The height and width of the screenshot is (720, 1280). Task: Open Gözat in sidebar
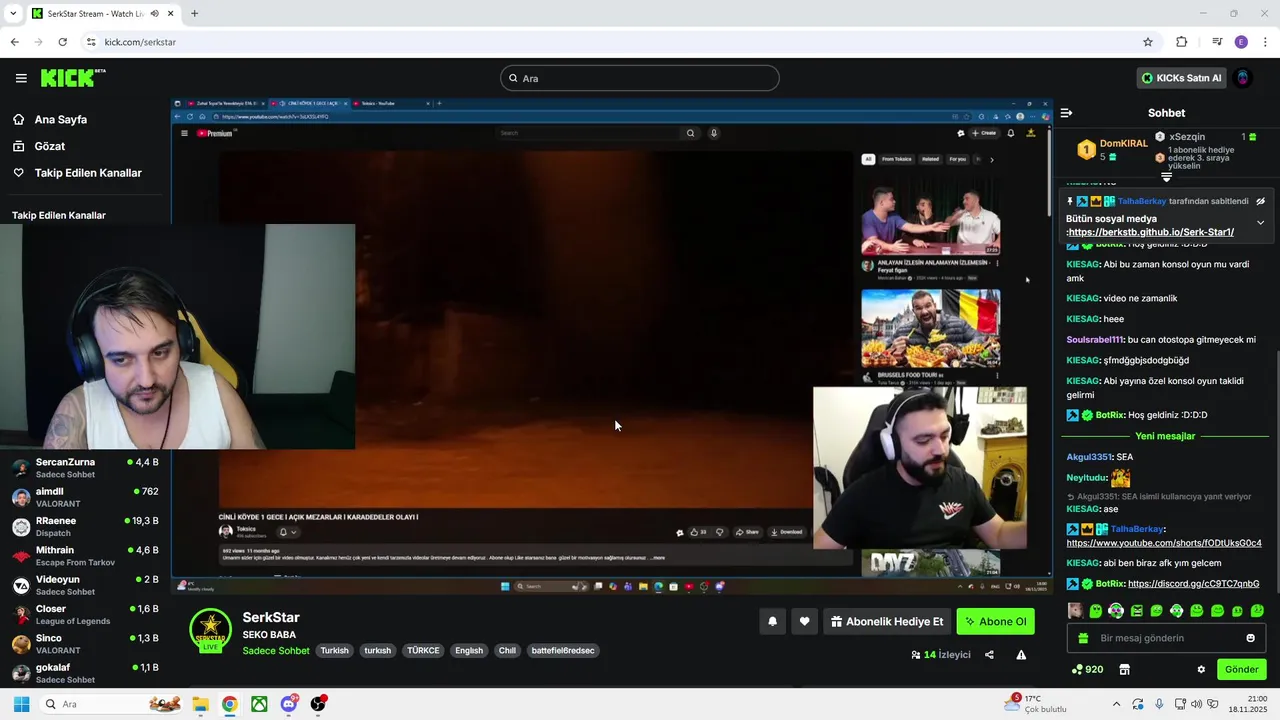[50, 146]
